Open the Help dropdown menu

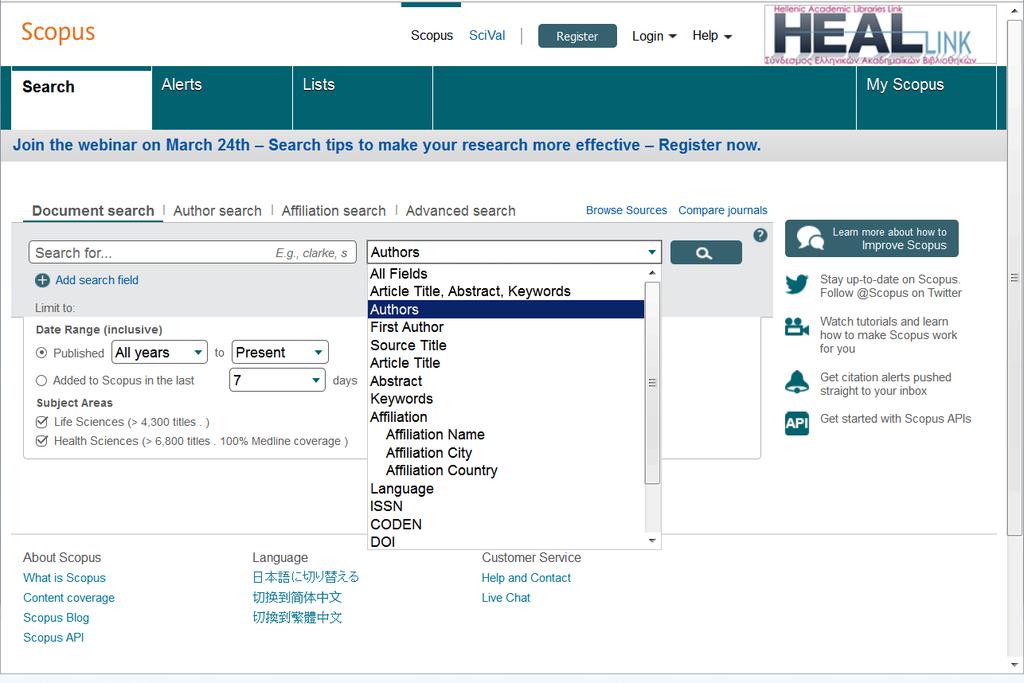point(712,36)
